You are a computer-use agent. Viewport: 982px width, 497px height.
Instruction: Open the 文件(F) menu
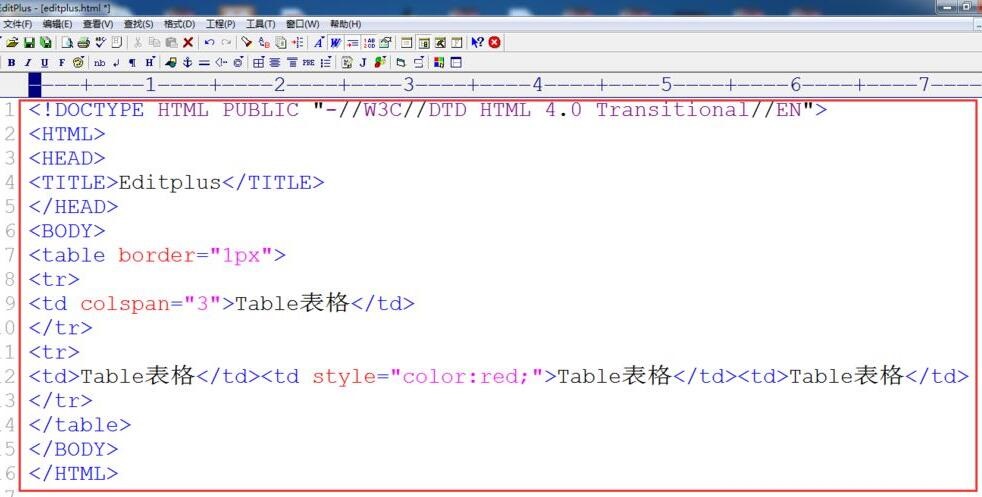[x=18, y=24]
